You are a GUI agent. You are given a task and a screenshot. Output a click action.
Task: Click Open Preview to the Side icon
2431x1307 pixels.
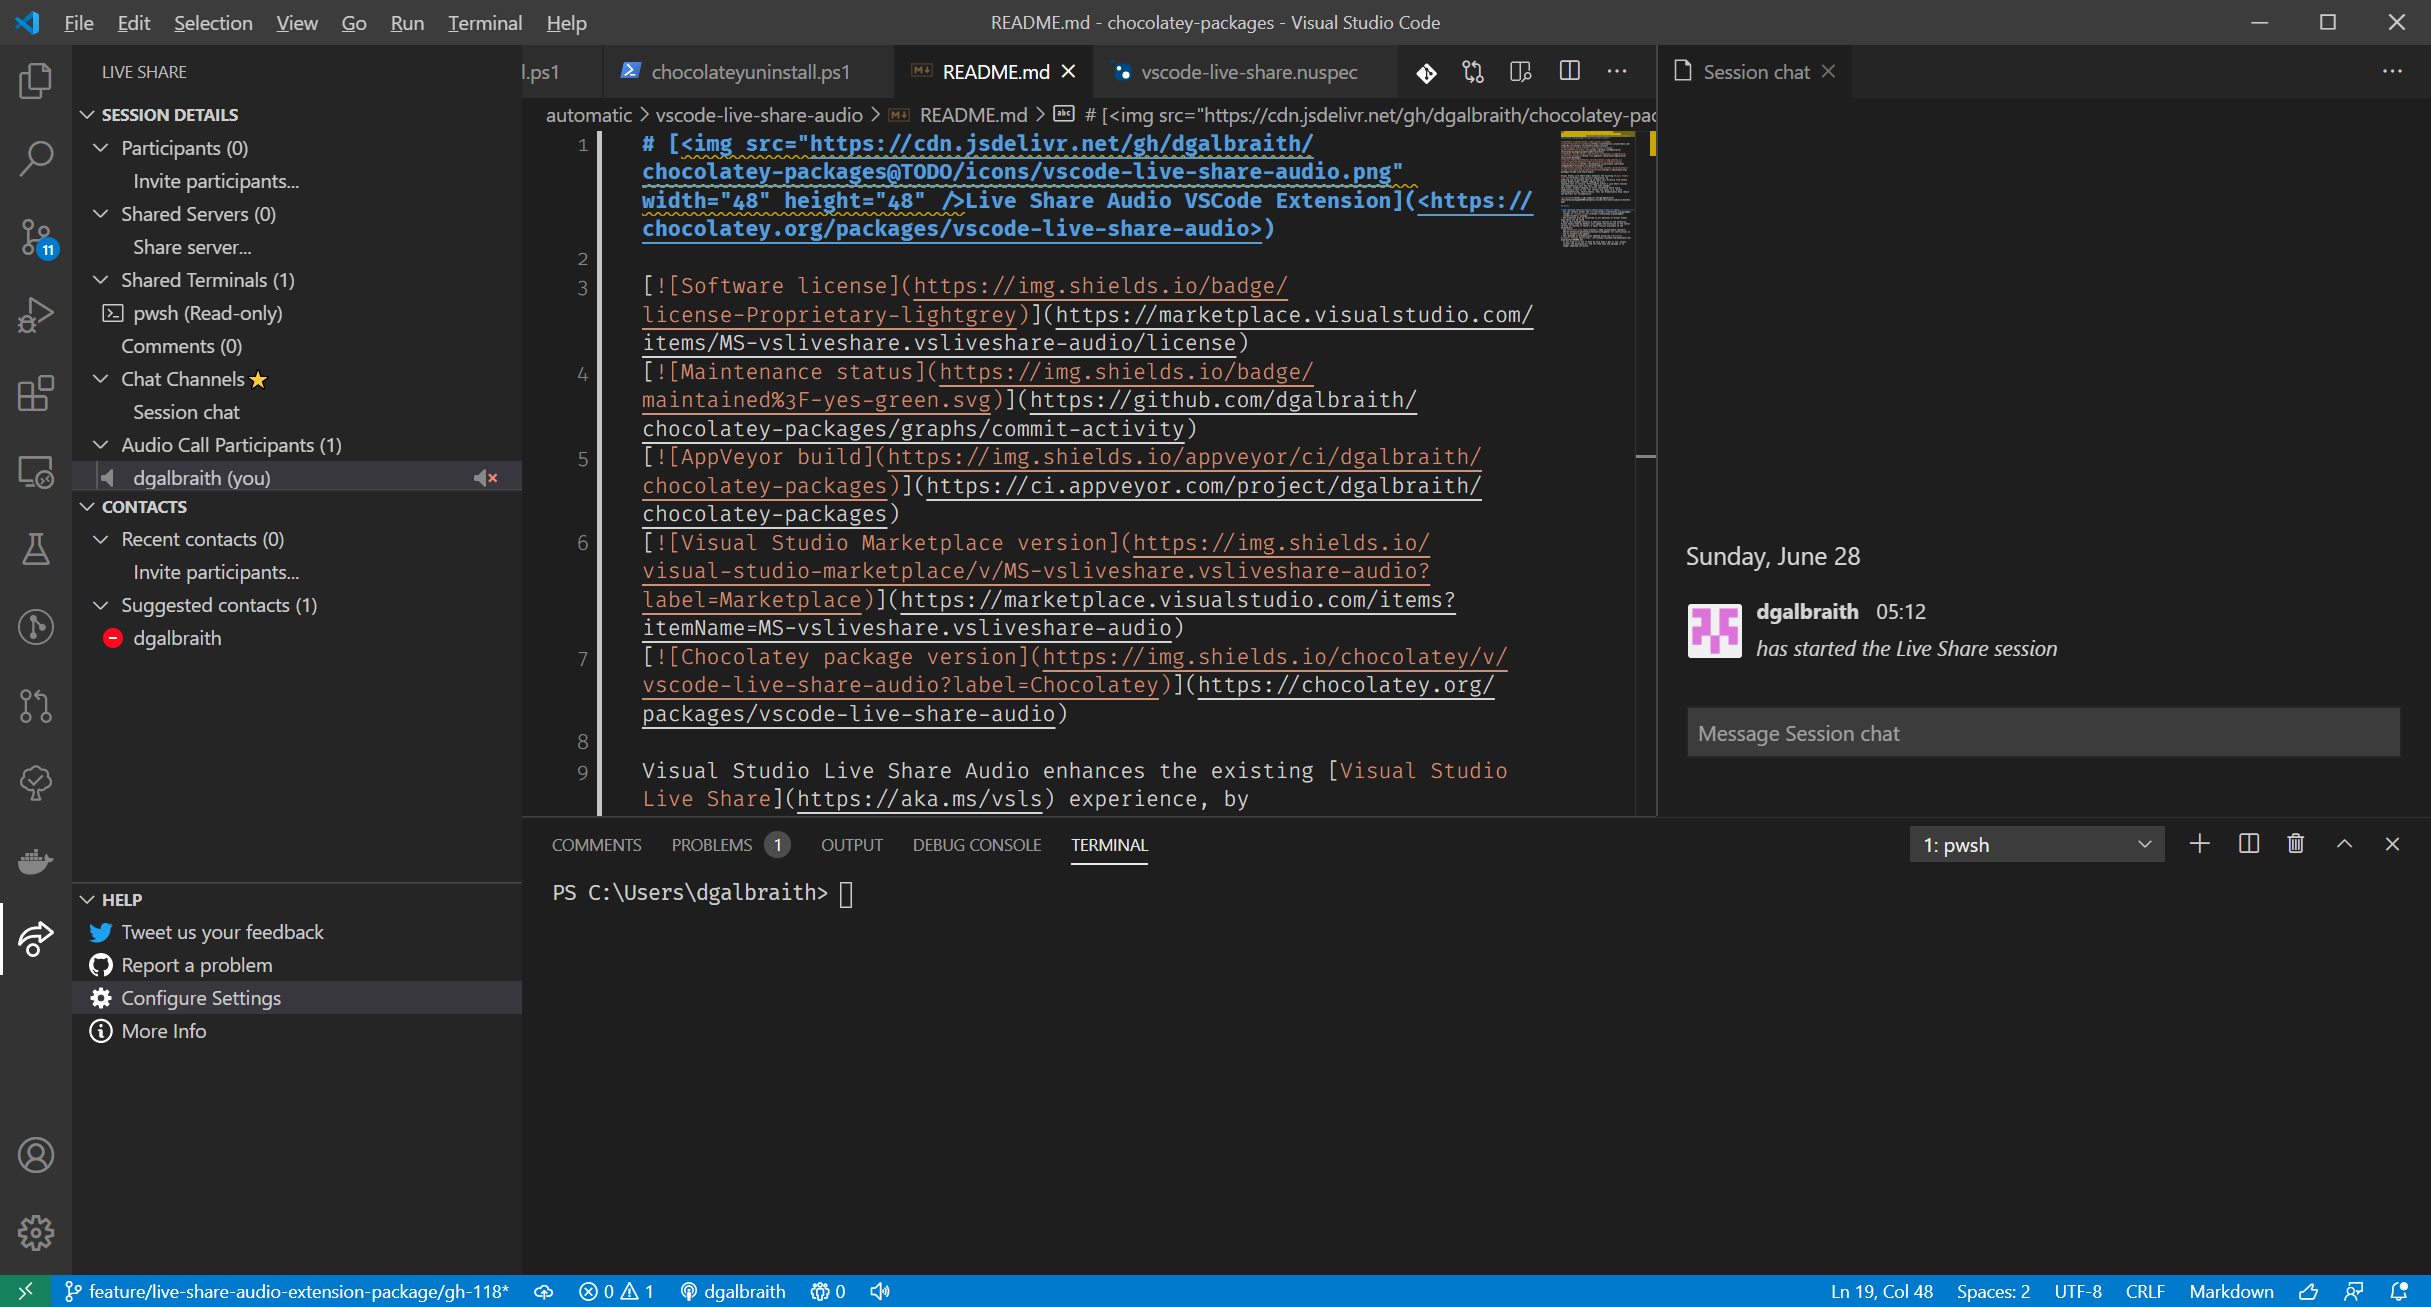1521,72
